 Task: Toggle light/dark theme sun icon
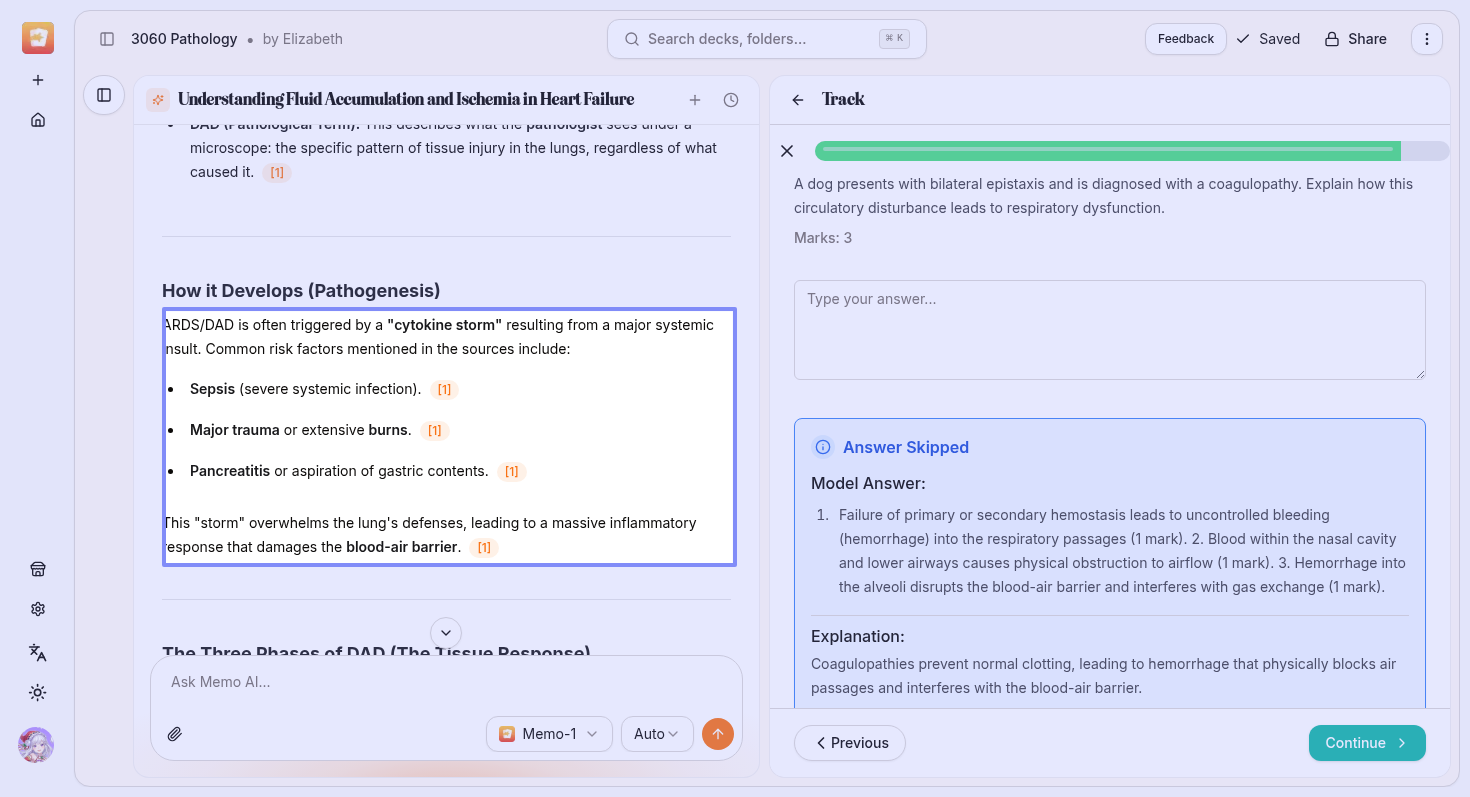[x=38, y=693]
